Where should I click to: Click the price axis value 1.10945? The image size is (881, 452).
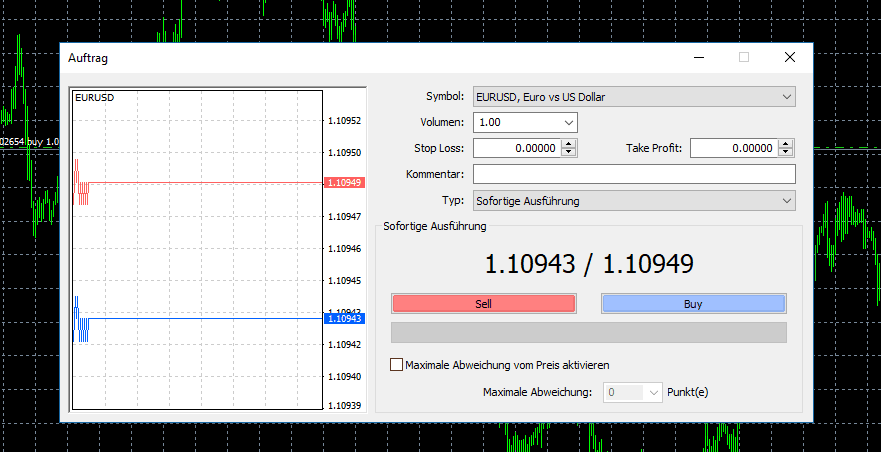point(344,281)
